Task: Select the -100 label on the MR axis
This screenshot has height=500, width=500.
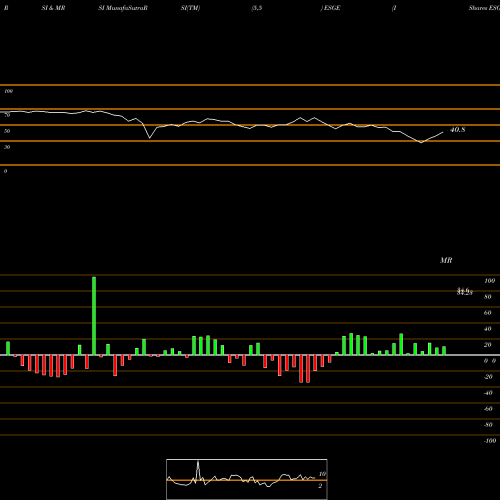Action: 489,441
